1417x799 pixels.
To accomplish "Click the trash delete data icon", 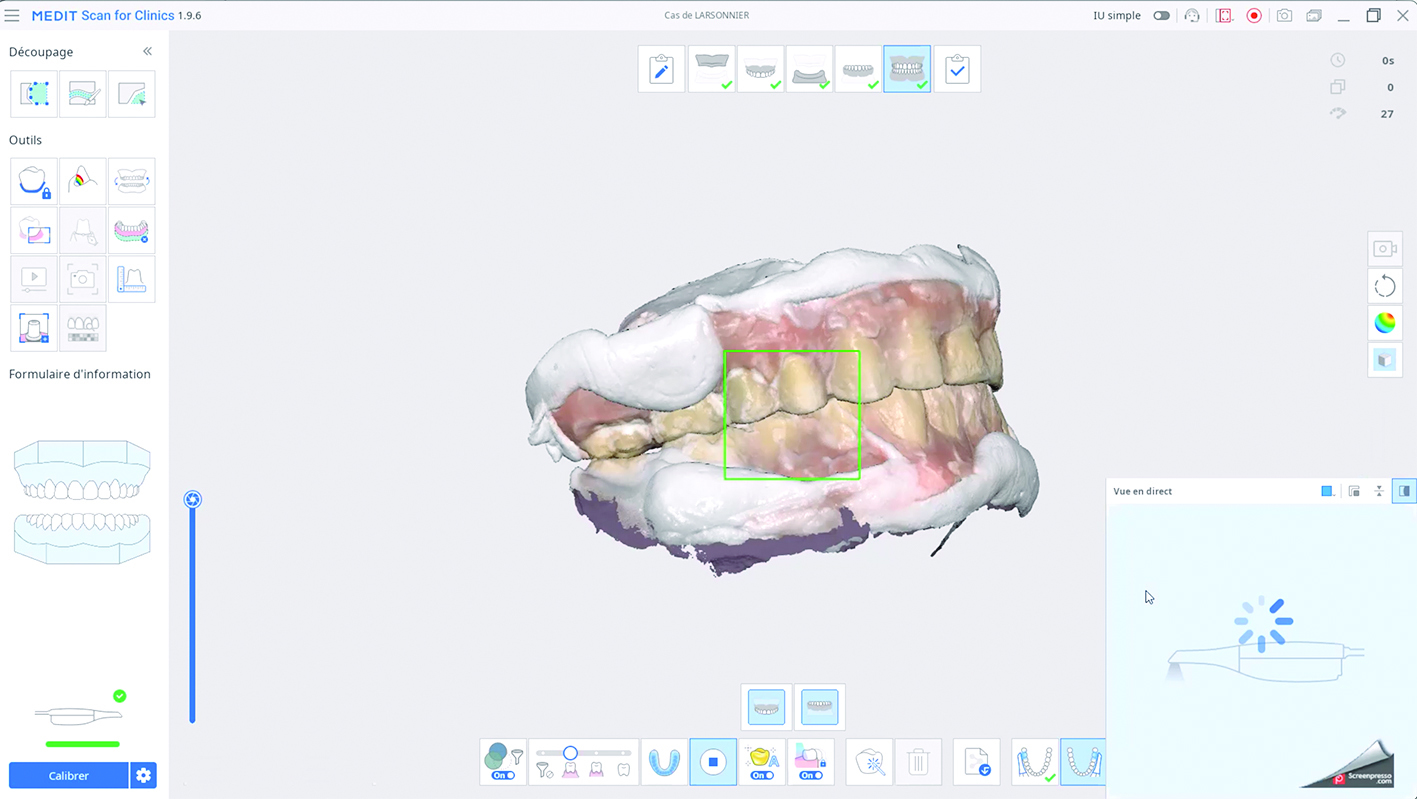I will point(918,762).
